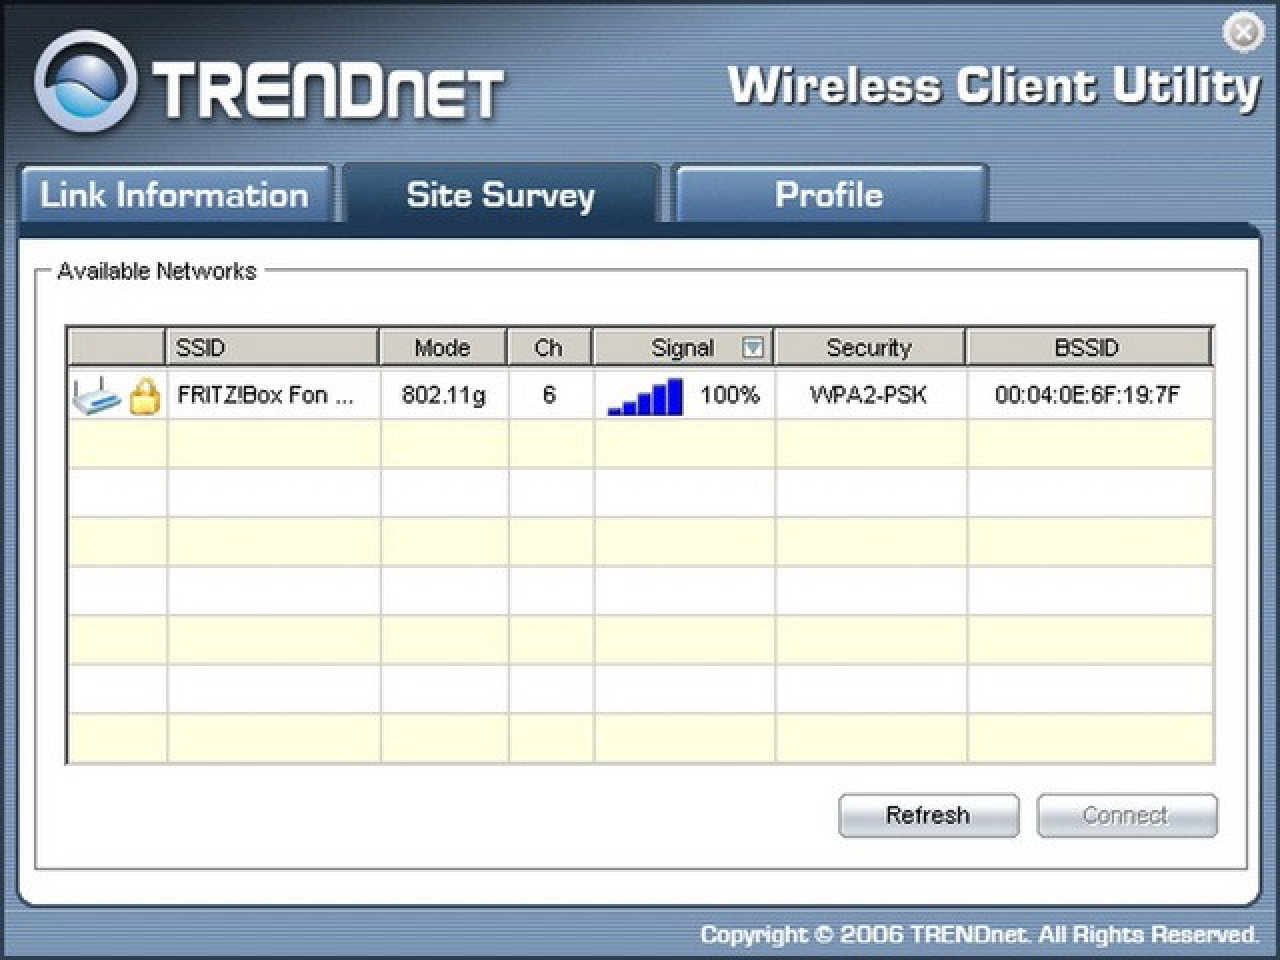Open the Profile tab

point(829,194)
